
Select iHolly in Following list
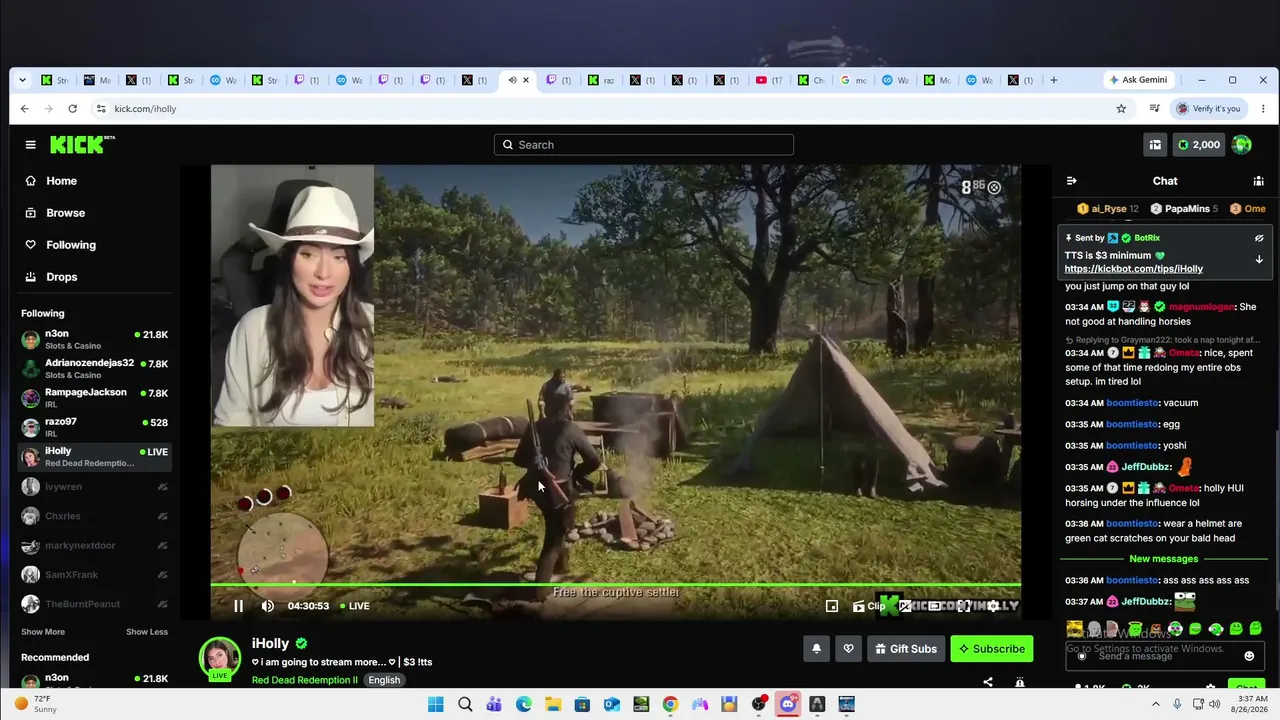(x=95, y=456)
